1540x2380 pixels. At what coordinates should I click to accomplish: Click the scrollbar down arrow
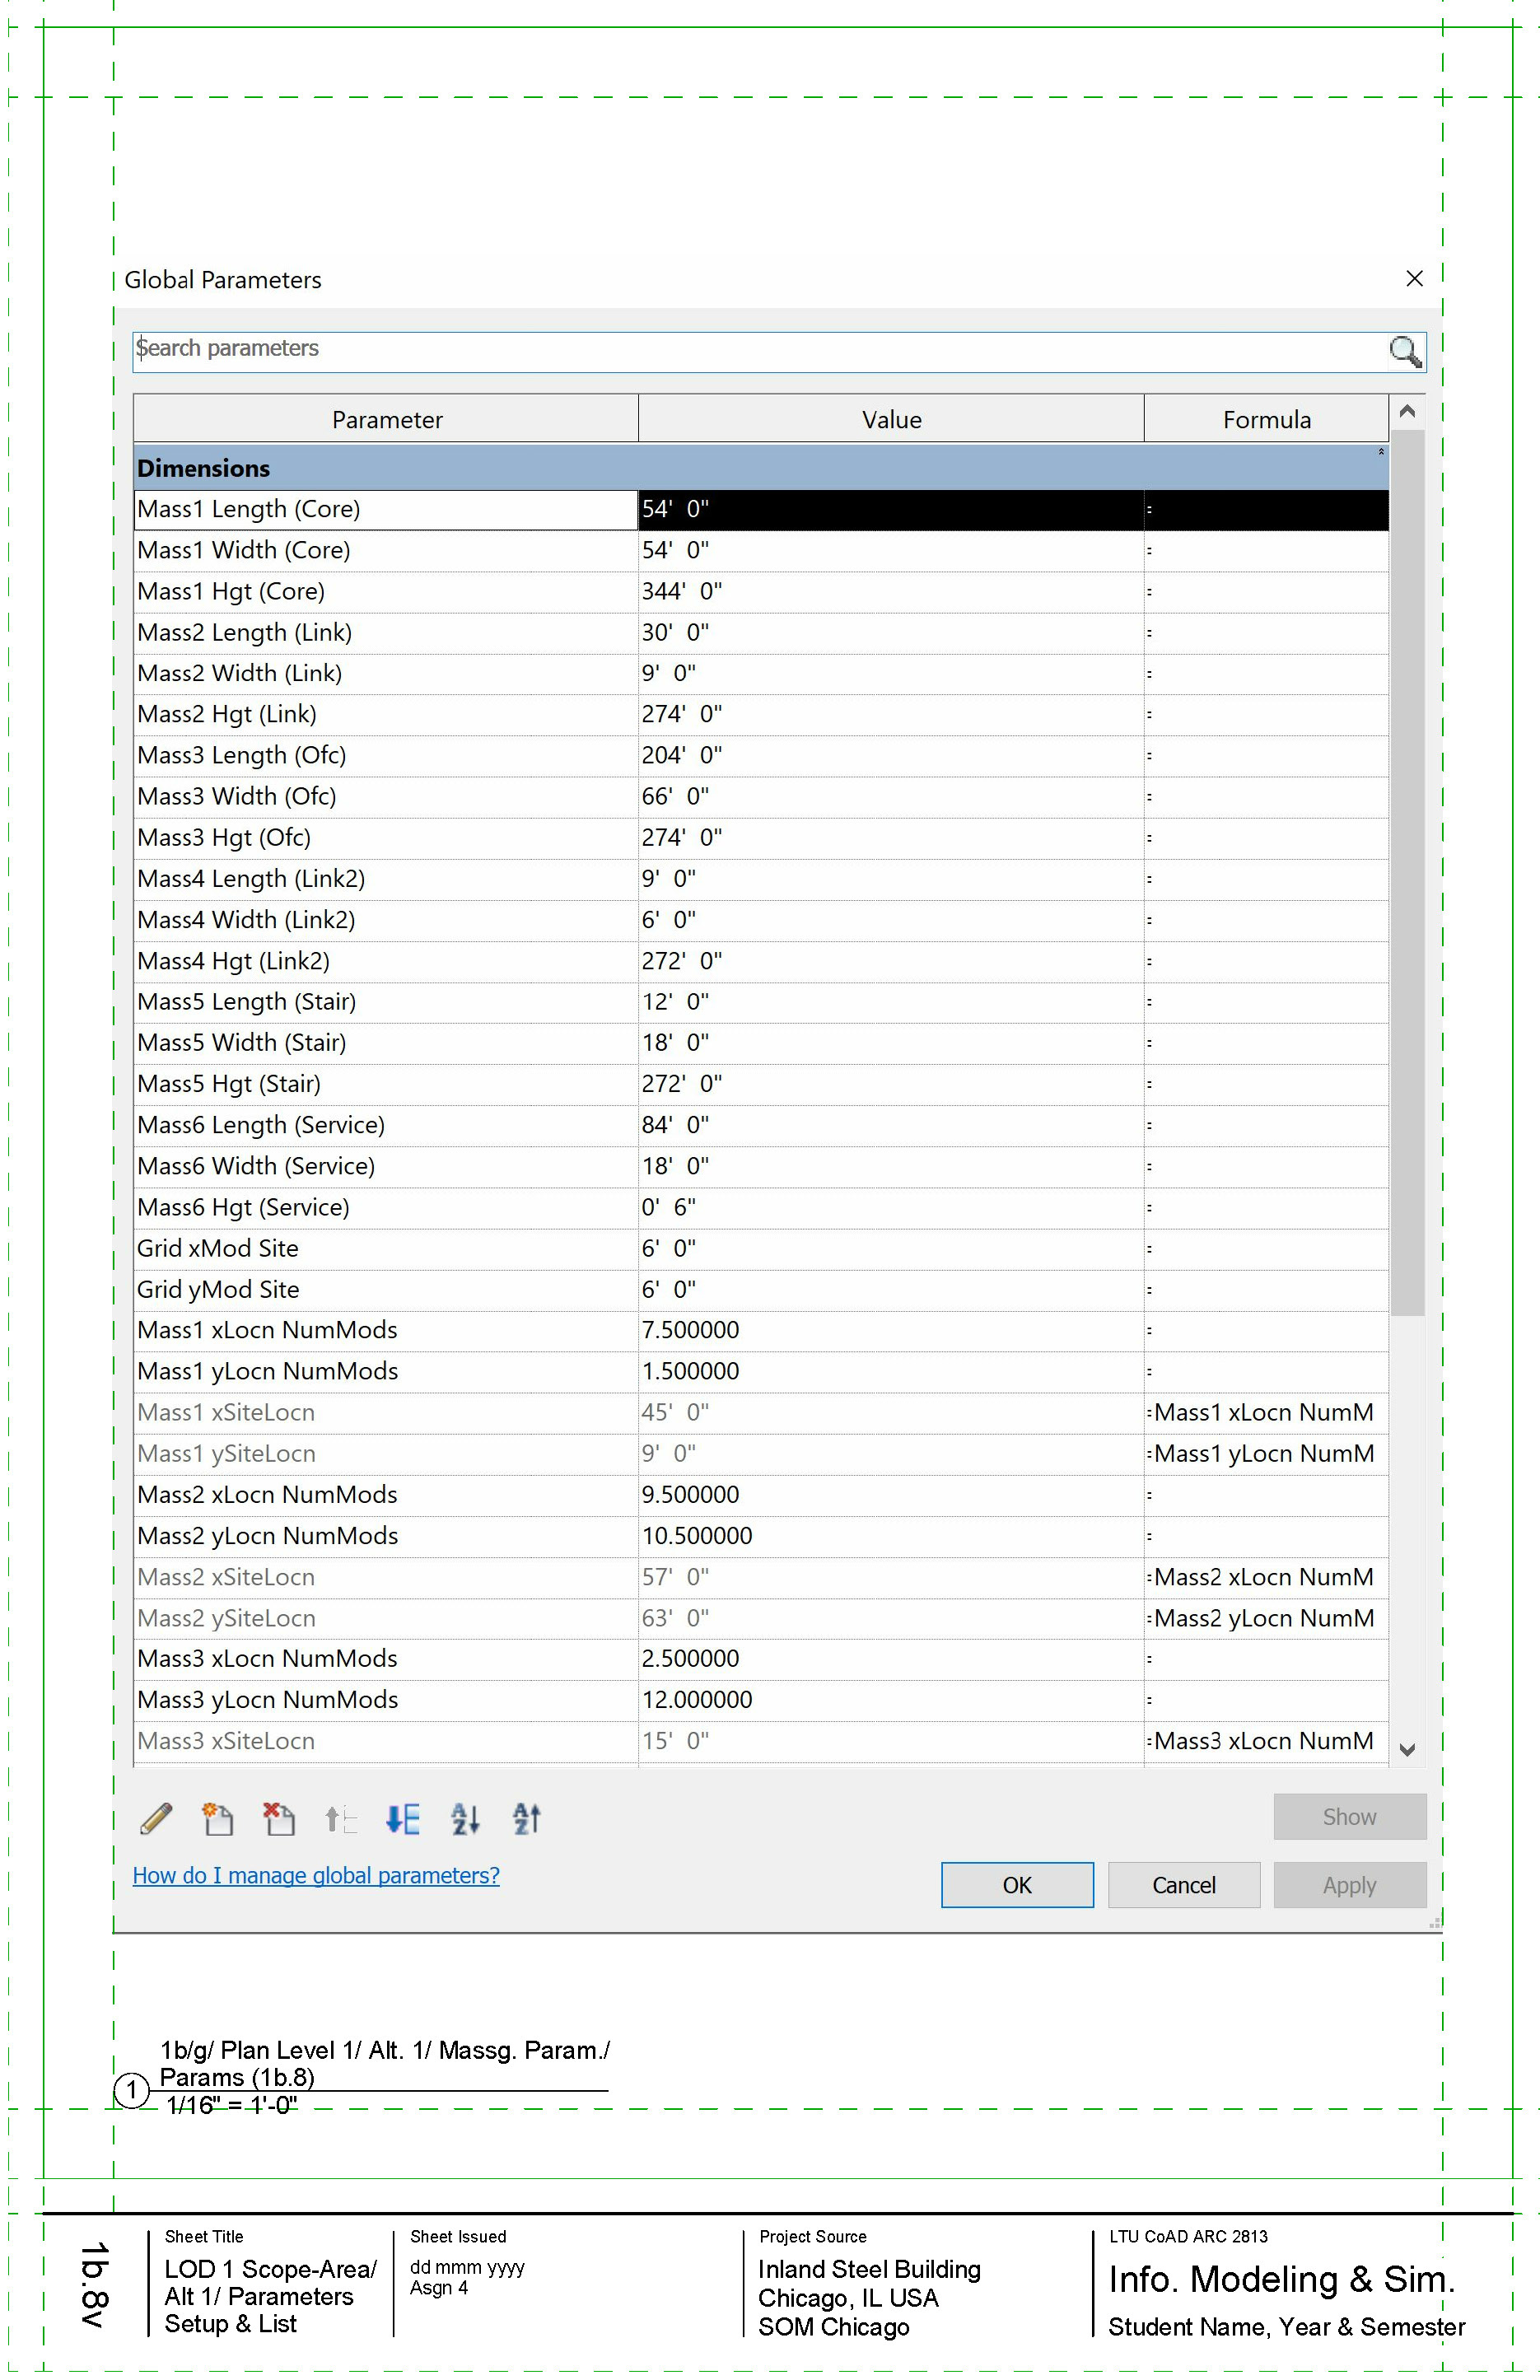(x=1407, y=1750)
